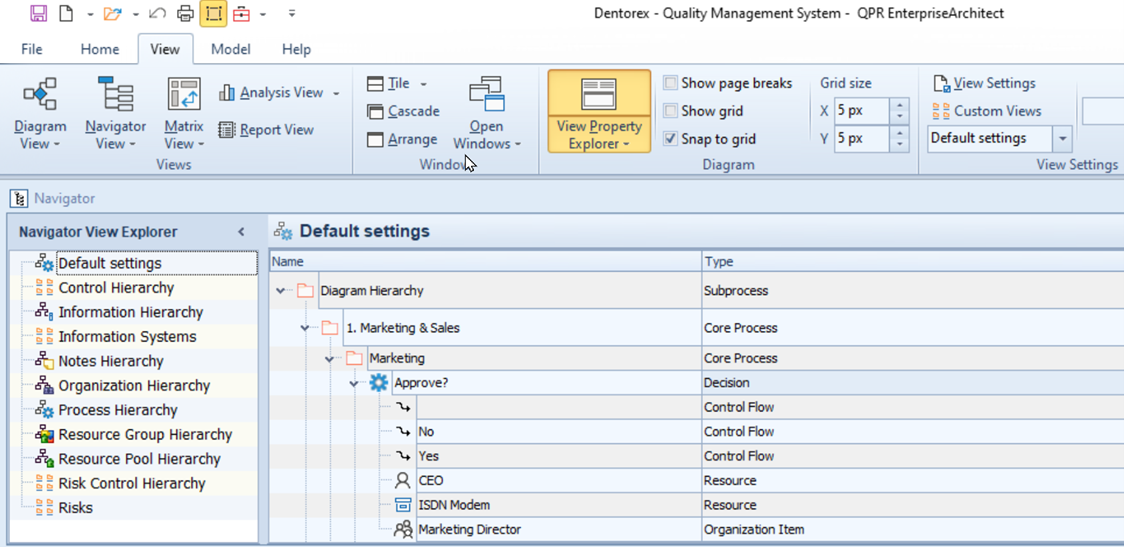Open the Matrix View button

pyautogui.click(x=184, y=115)
